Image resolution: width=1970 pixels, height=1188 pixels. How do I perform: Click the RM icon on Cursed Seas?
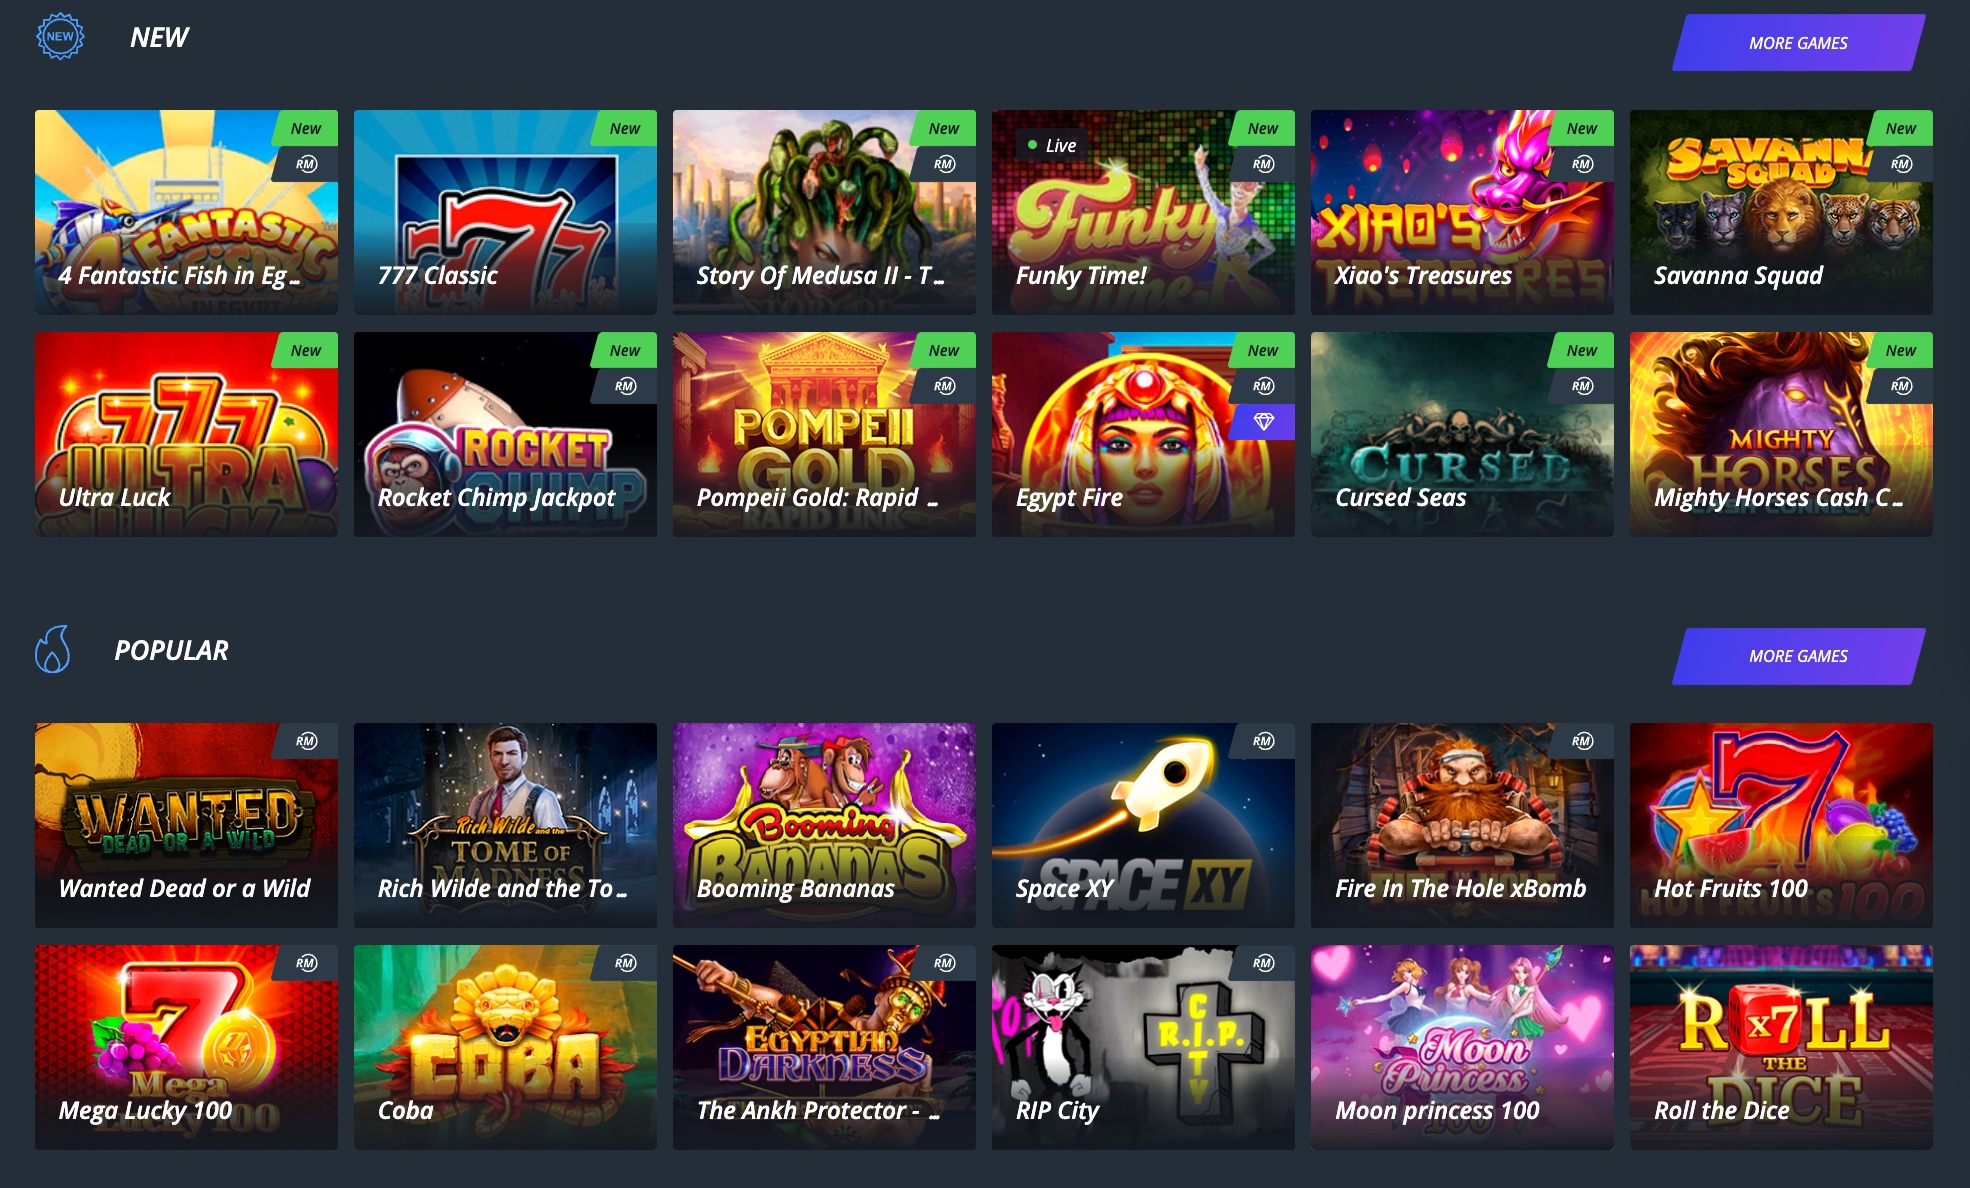pyautogui.click(x=1582, y=386)
